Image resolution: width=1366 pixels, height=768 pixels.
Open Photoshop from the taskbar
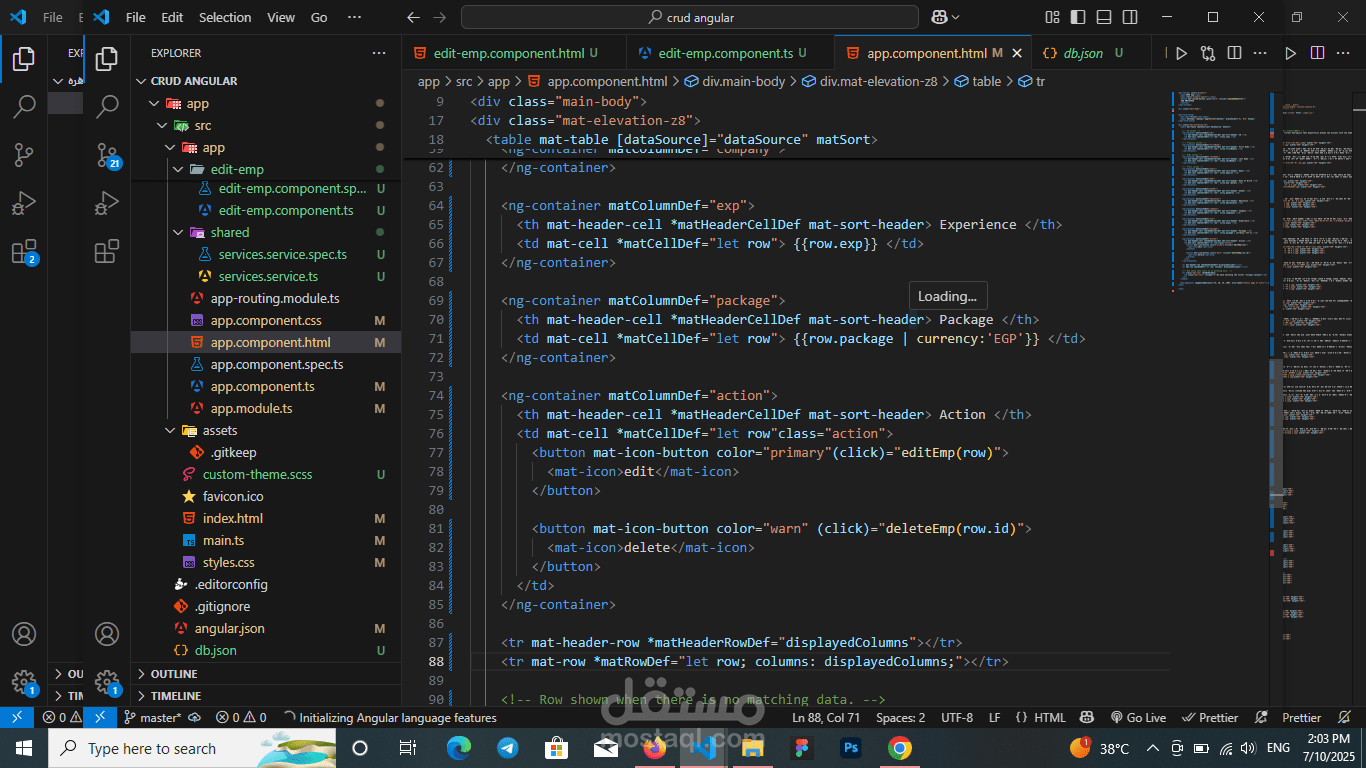coord(851,748)
